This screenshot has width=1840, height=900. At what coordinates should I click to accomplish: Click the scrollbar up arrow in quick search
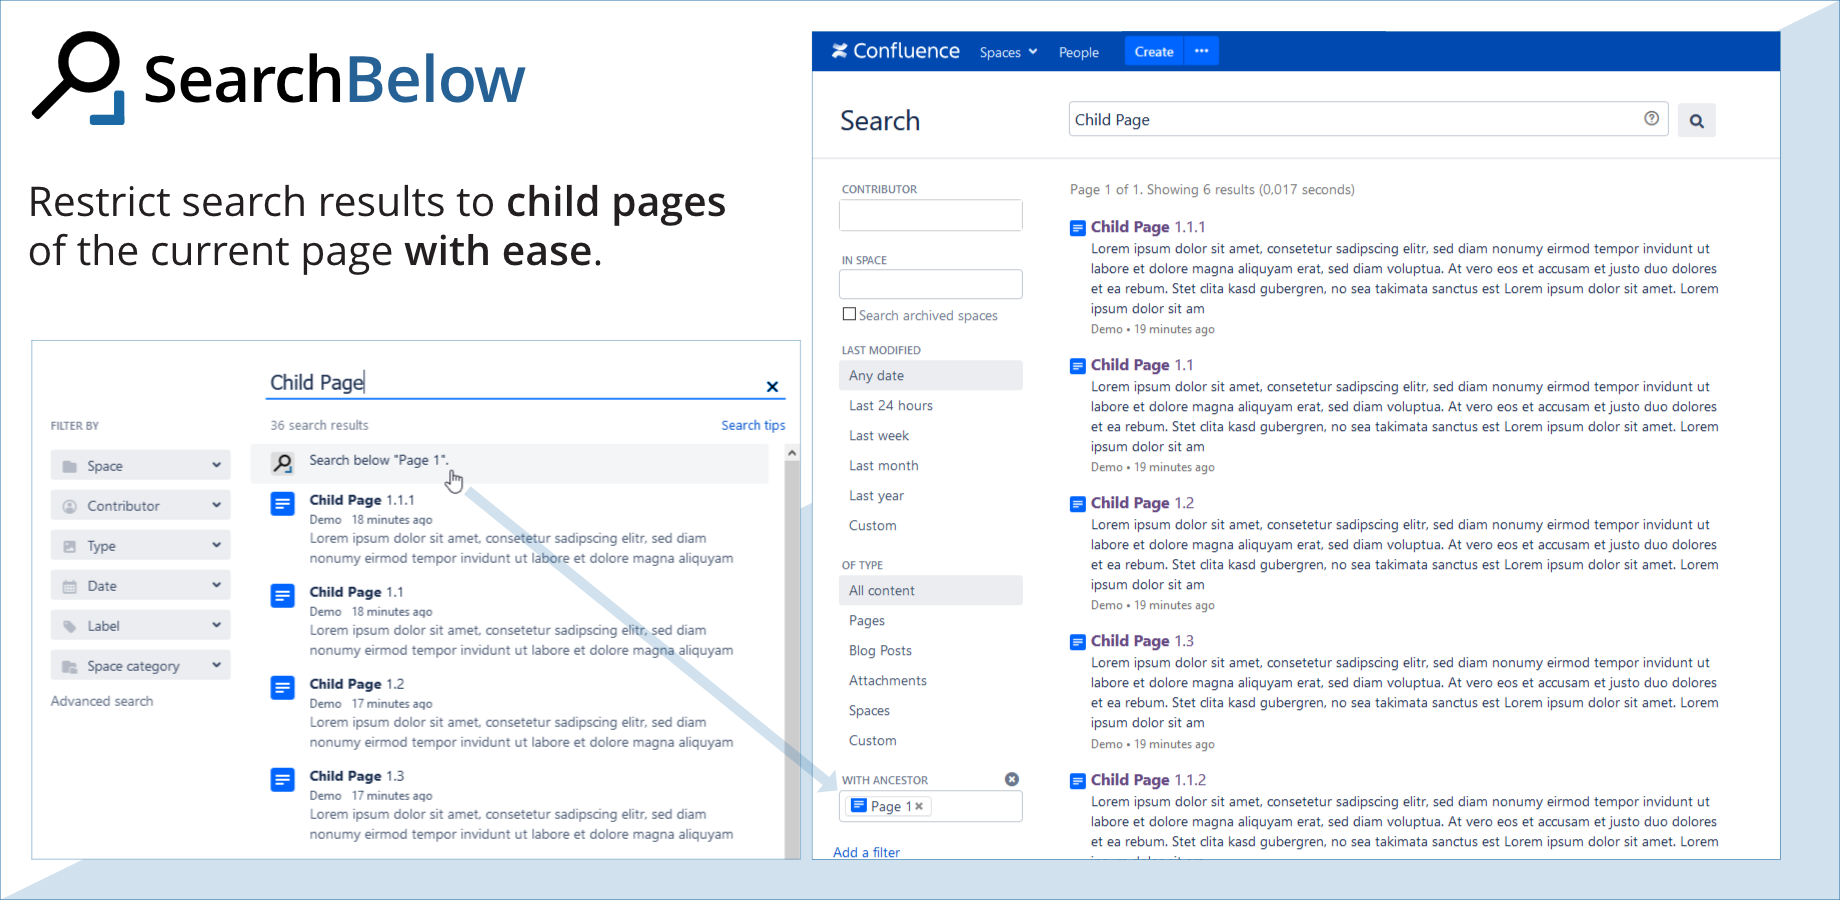[x=792, y=453]
